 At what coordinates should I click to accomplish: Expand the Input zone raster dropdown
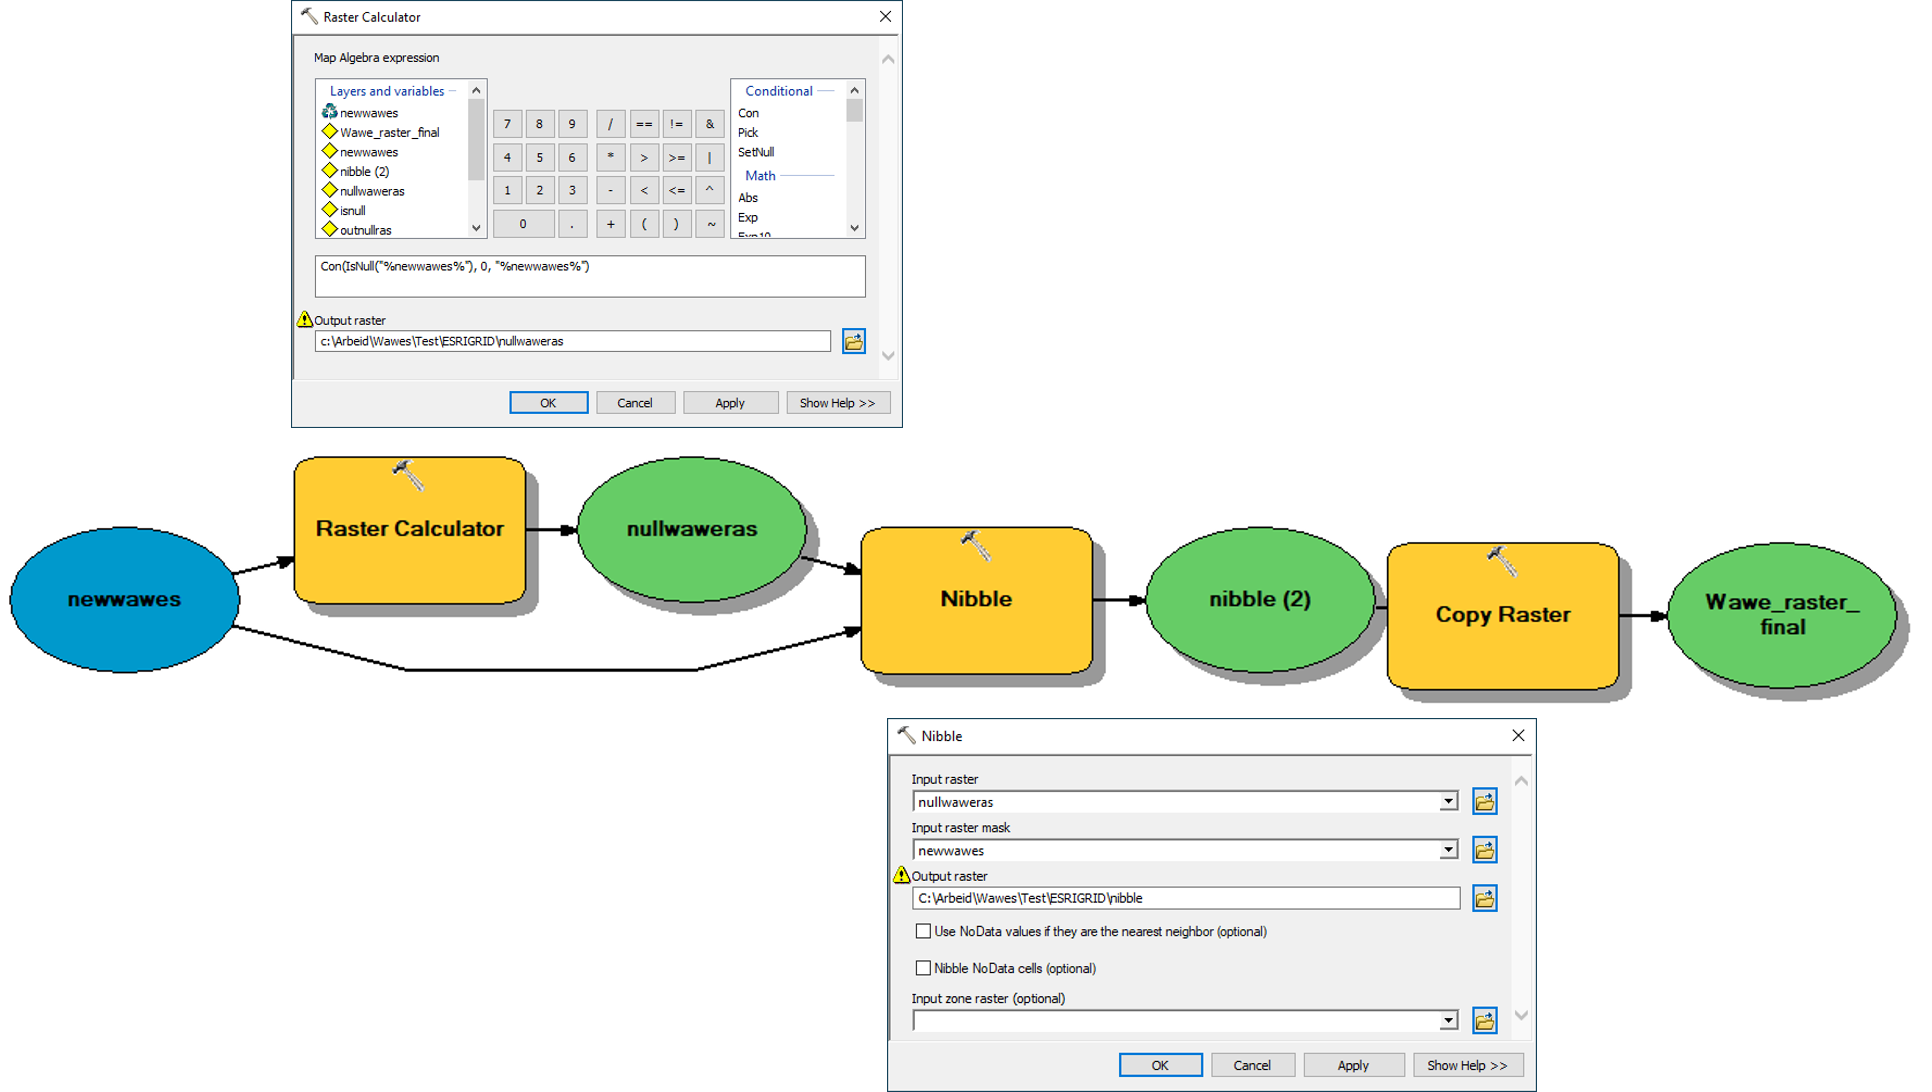pos(1448,1021)
